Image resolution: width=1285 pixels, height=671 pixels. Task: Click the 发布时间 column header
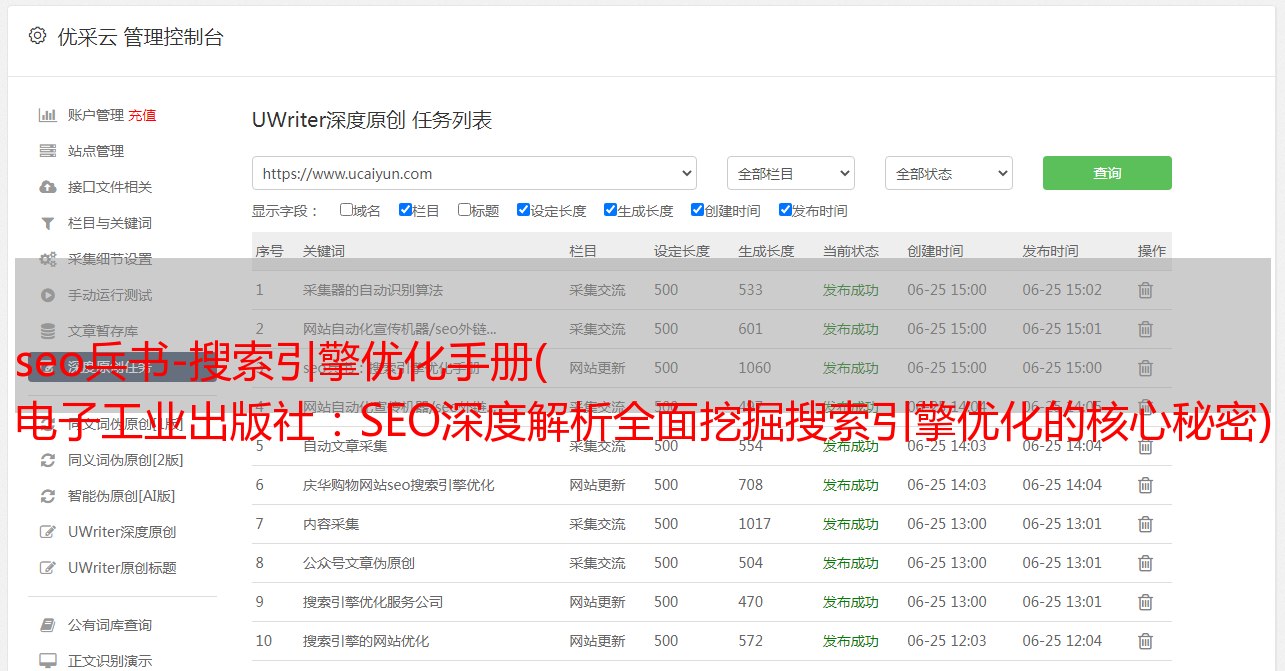coord(1050,251)
